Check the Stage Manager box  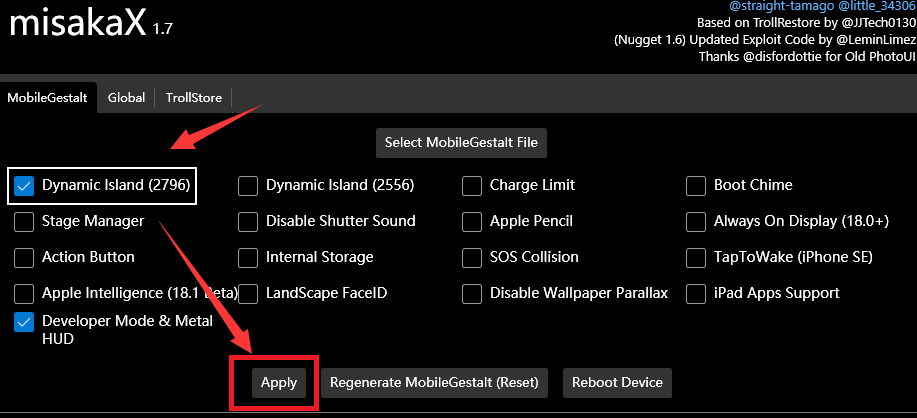click(25, 221)
